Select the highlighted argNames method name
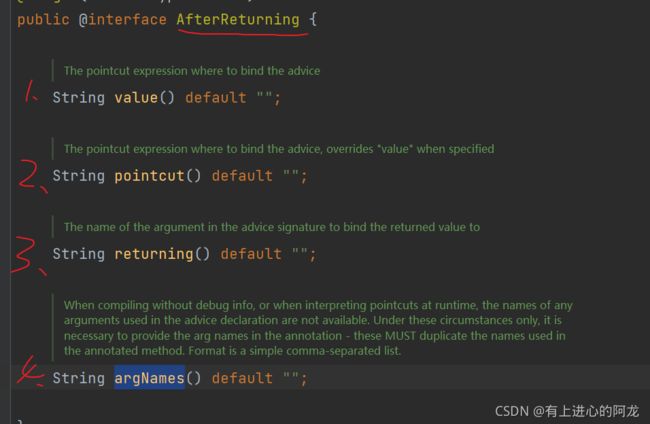Screen dimensions: 650x424 click(149, 378)
